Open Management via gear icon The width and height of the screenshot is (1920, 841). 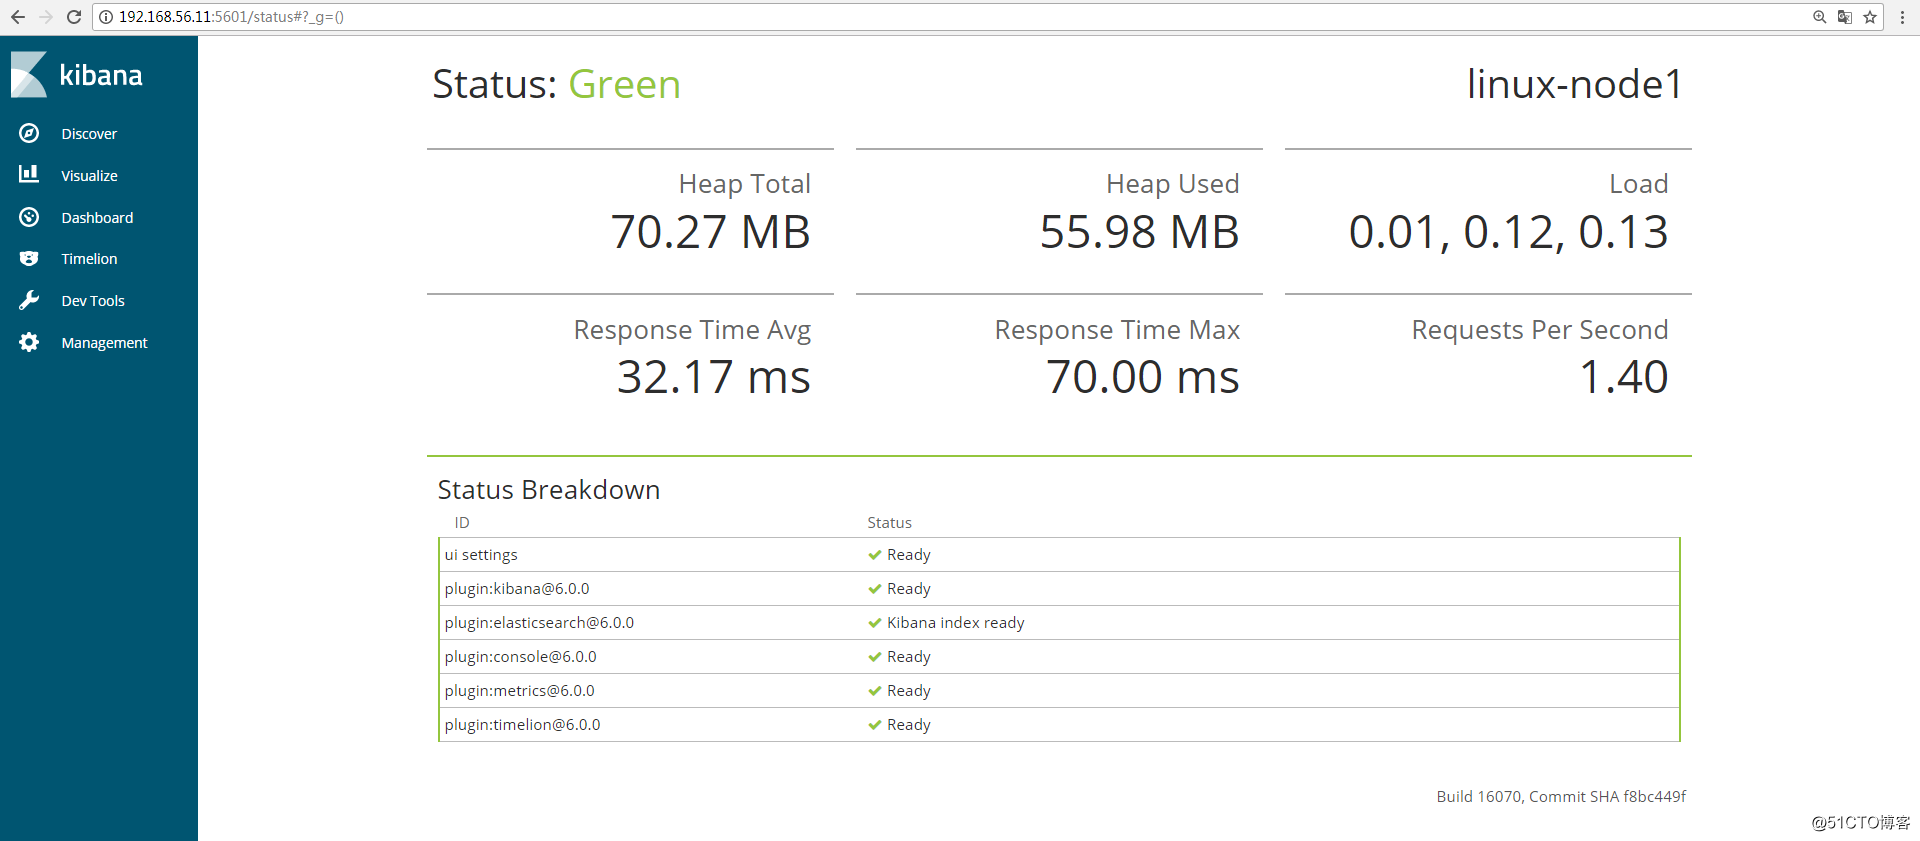click(x=29, y=342)
